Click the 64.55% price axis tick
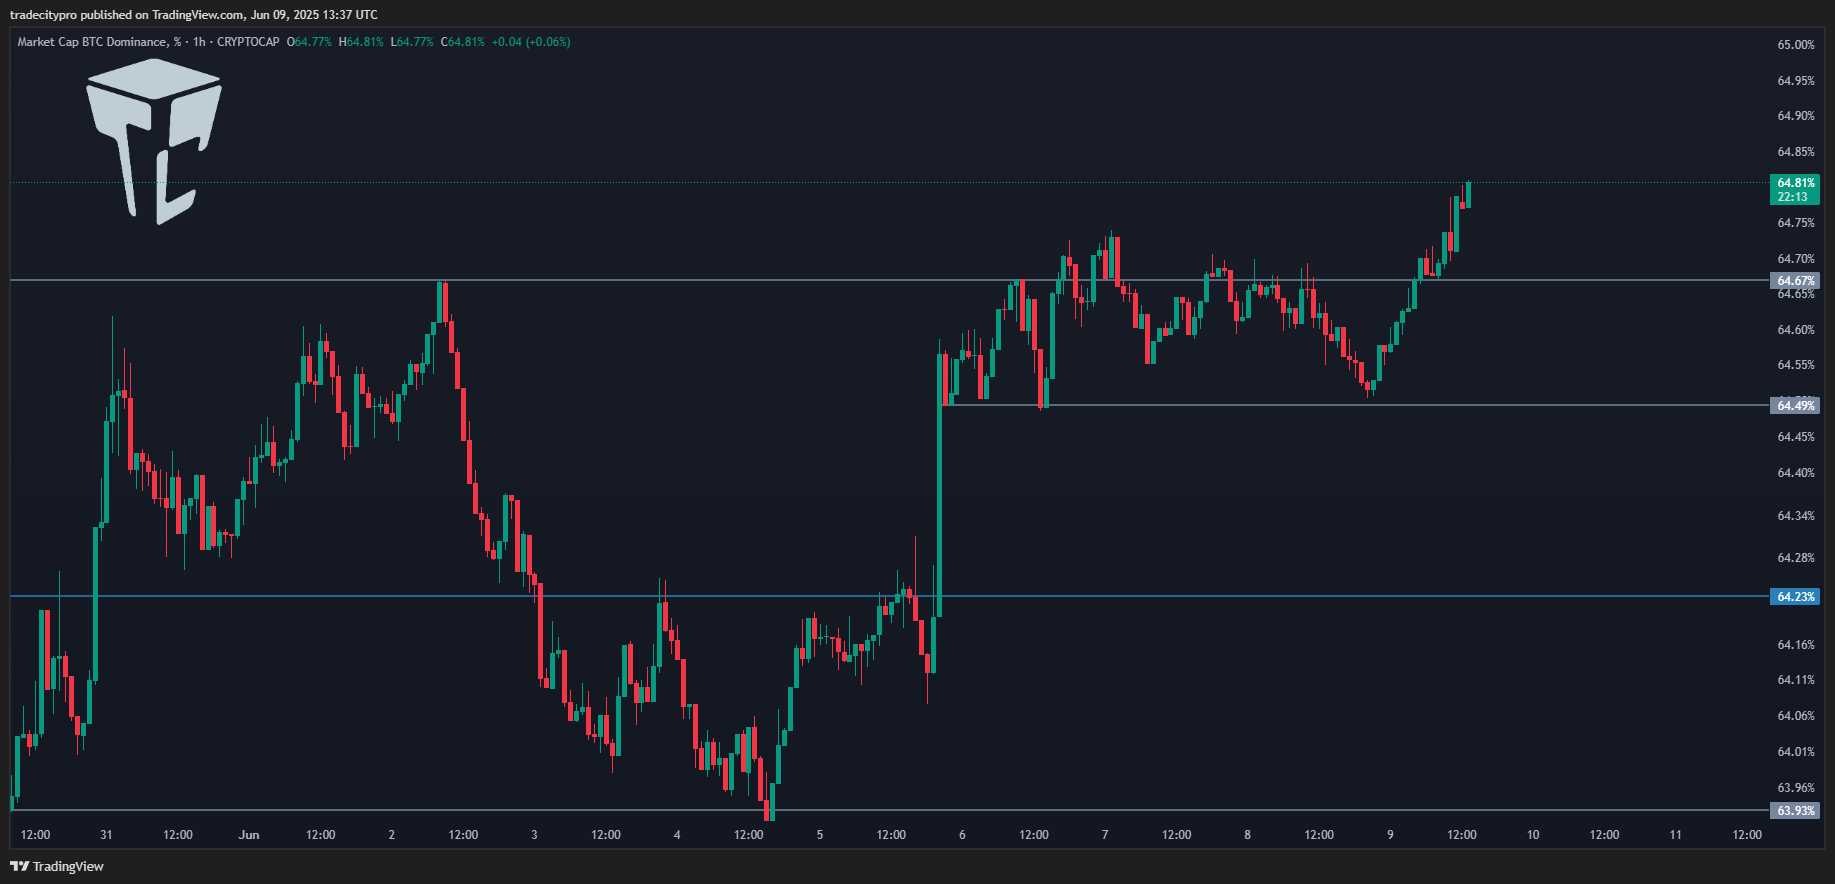This screenshot has height=884, width=1835. [x=1796, y=365]
